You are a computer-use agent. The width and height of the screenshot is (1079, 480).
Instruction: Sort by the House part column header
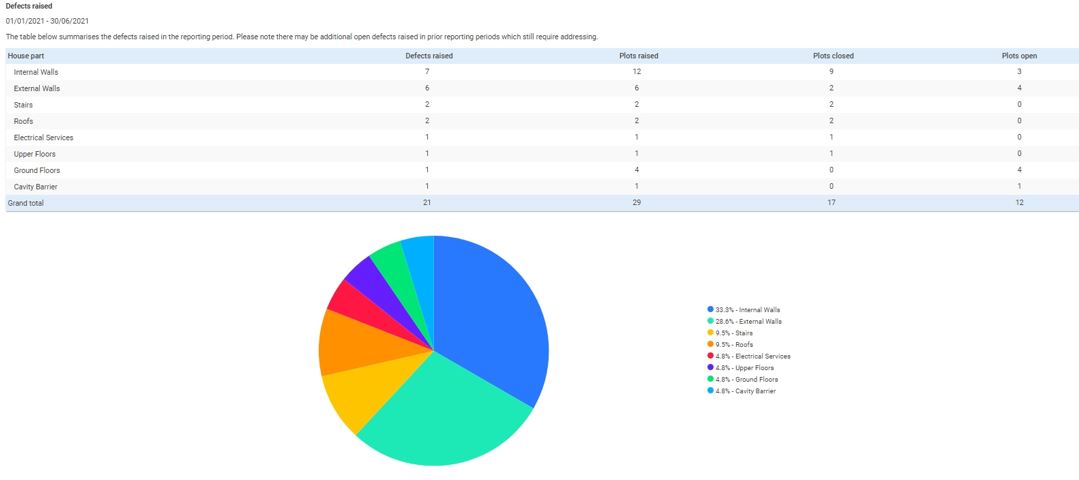click(x=26, y=56)
